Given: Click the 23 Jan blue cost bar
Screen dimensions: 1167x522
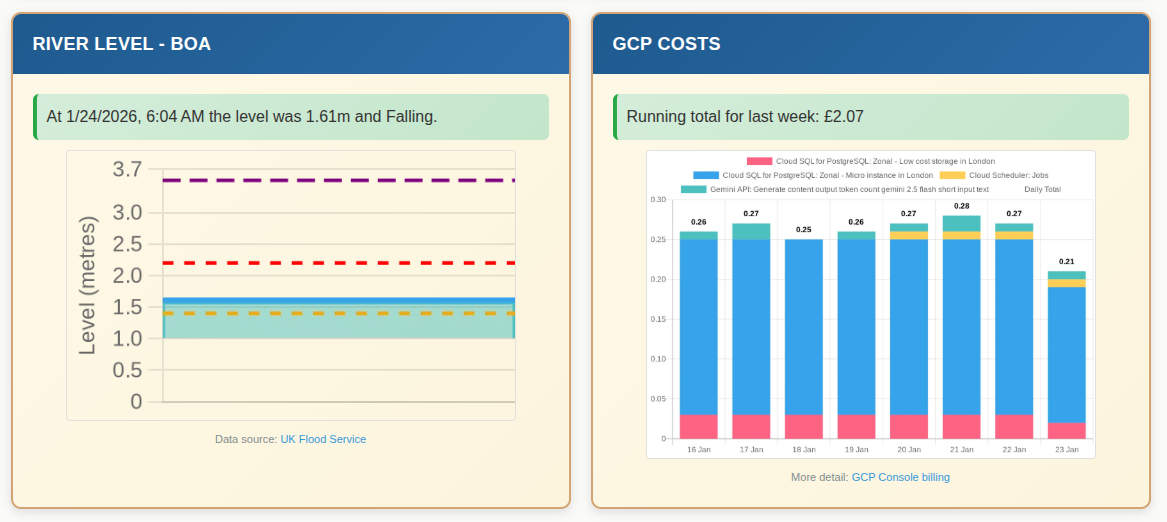Looking at the screenshot, I should point(1066,350).
